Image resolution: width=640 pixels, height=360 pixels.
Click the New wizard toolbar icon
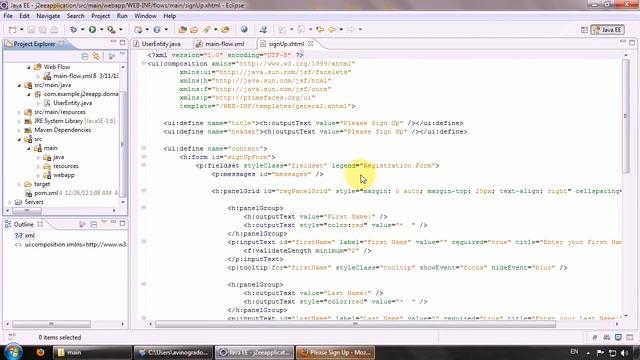[x=12, y=30]
